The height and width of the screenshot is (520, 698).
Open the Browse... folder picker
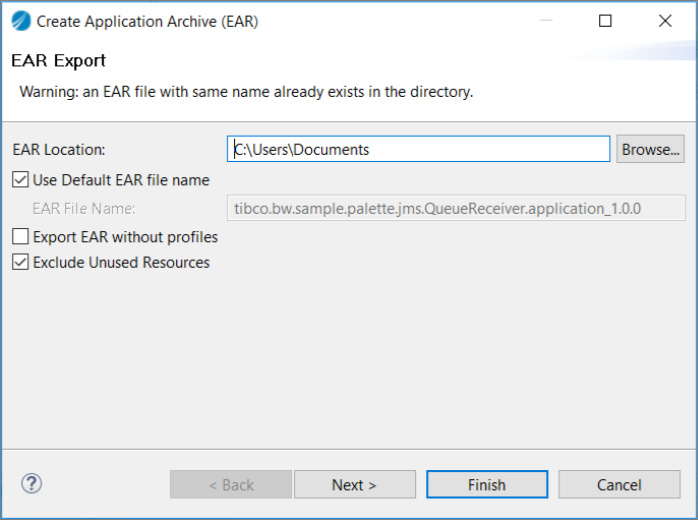(x=650, y=149)
